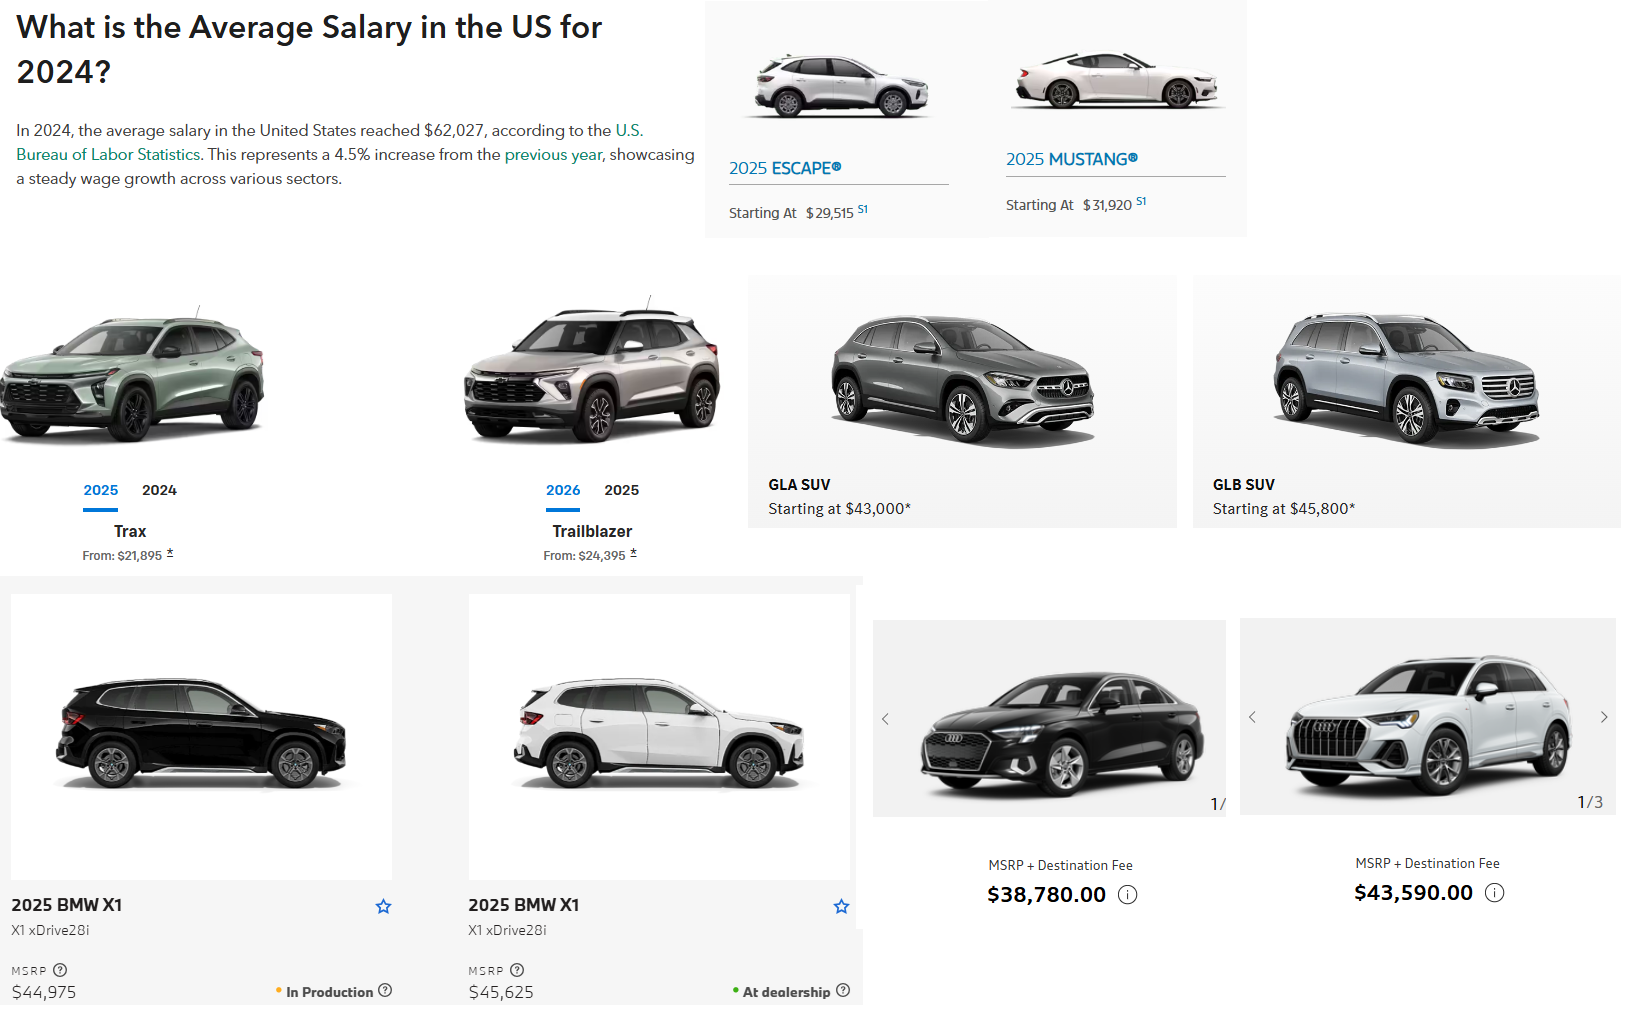Click the In Production help icon
Viewport: 1636px width, 1020px height.
click(385, 990)
